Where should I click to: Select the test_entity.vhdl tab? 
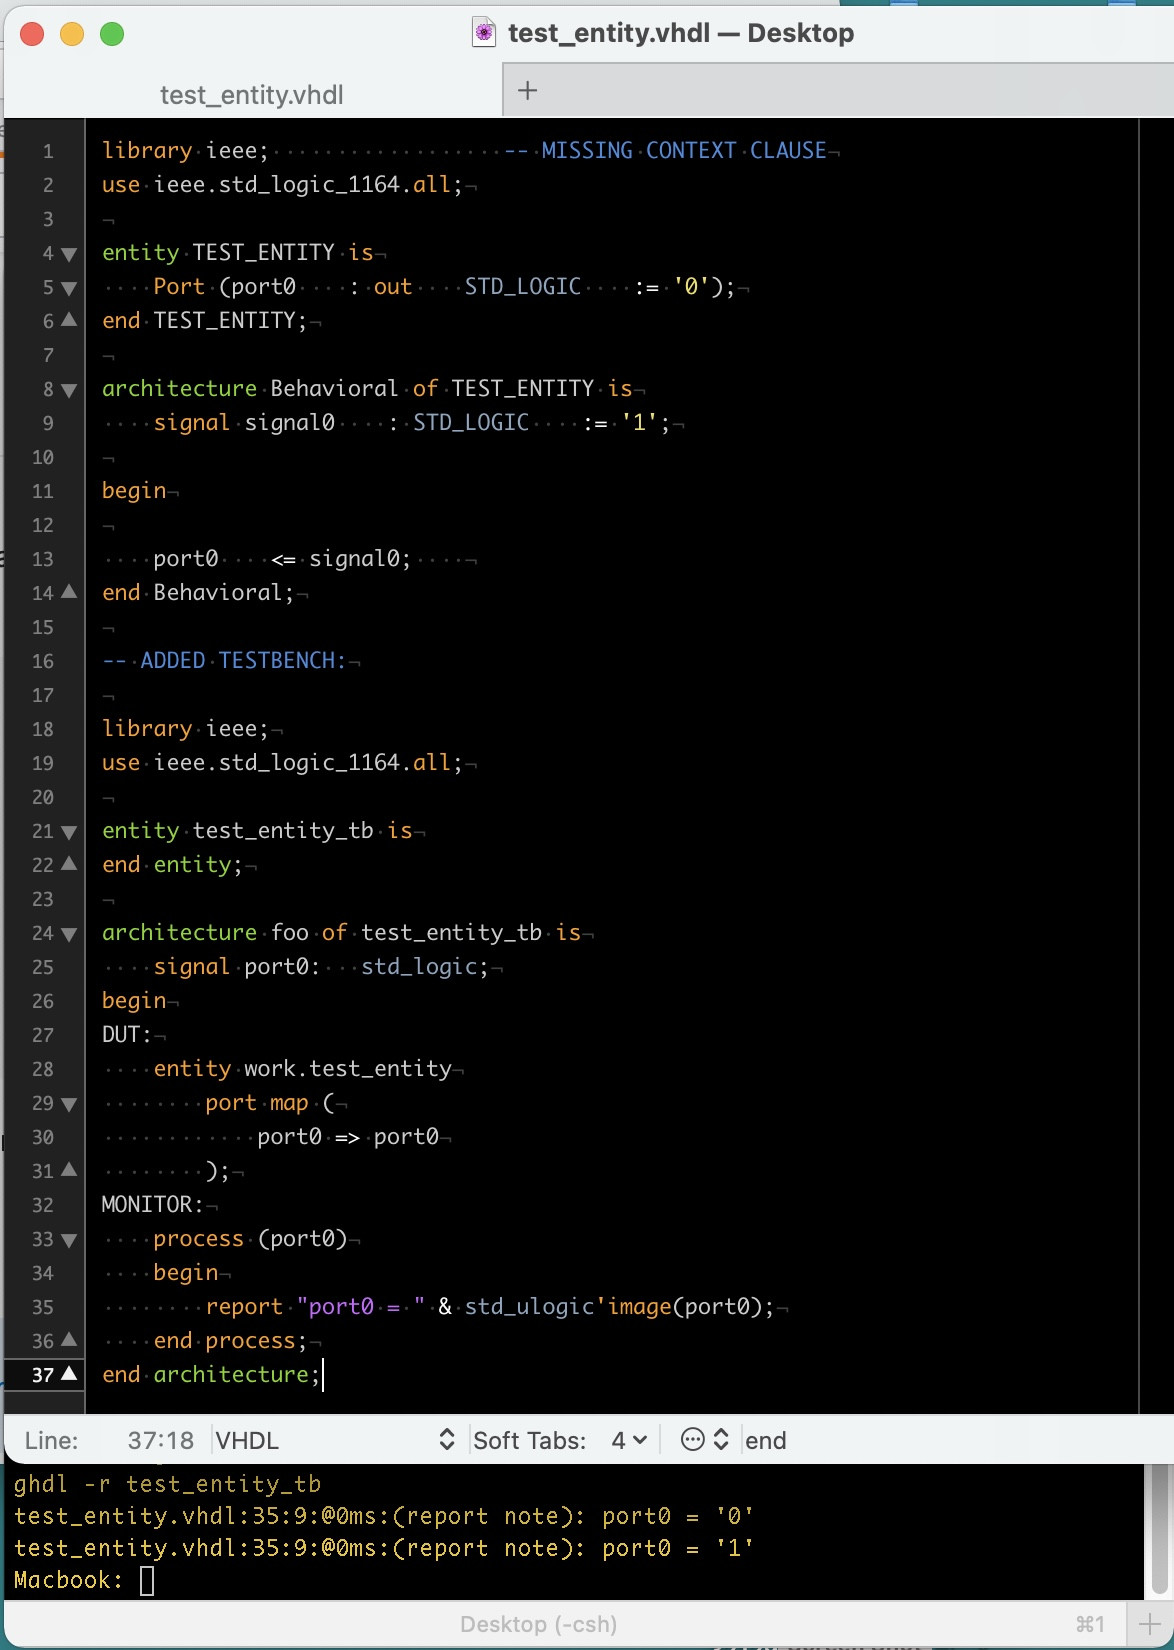[x=252, y=95]
